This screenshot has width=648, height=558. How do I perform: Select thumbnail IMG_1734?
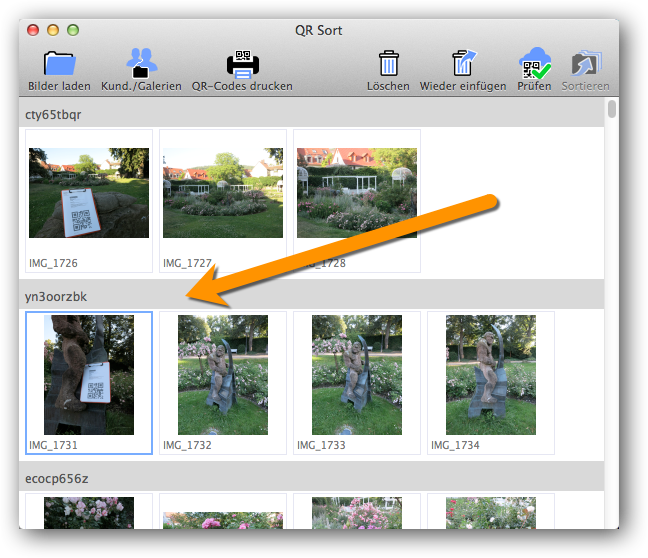(491, 375)
